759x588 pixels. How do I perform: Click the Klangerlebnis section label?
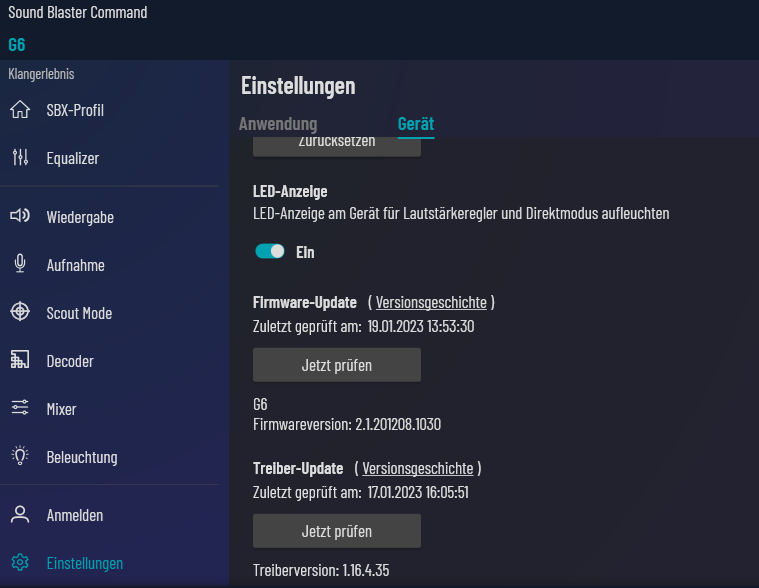pyautogui.click(x=42, y=74)
